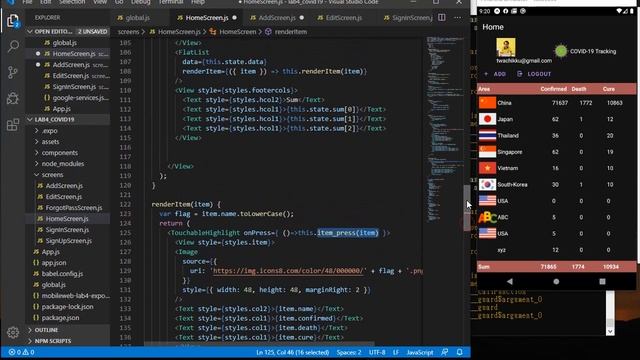Screen dimensions: 640x360
Task: Click the UTF-8 encoding entry
Action: [377, 352]
